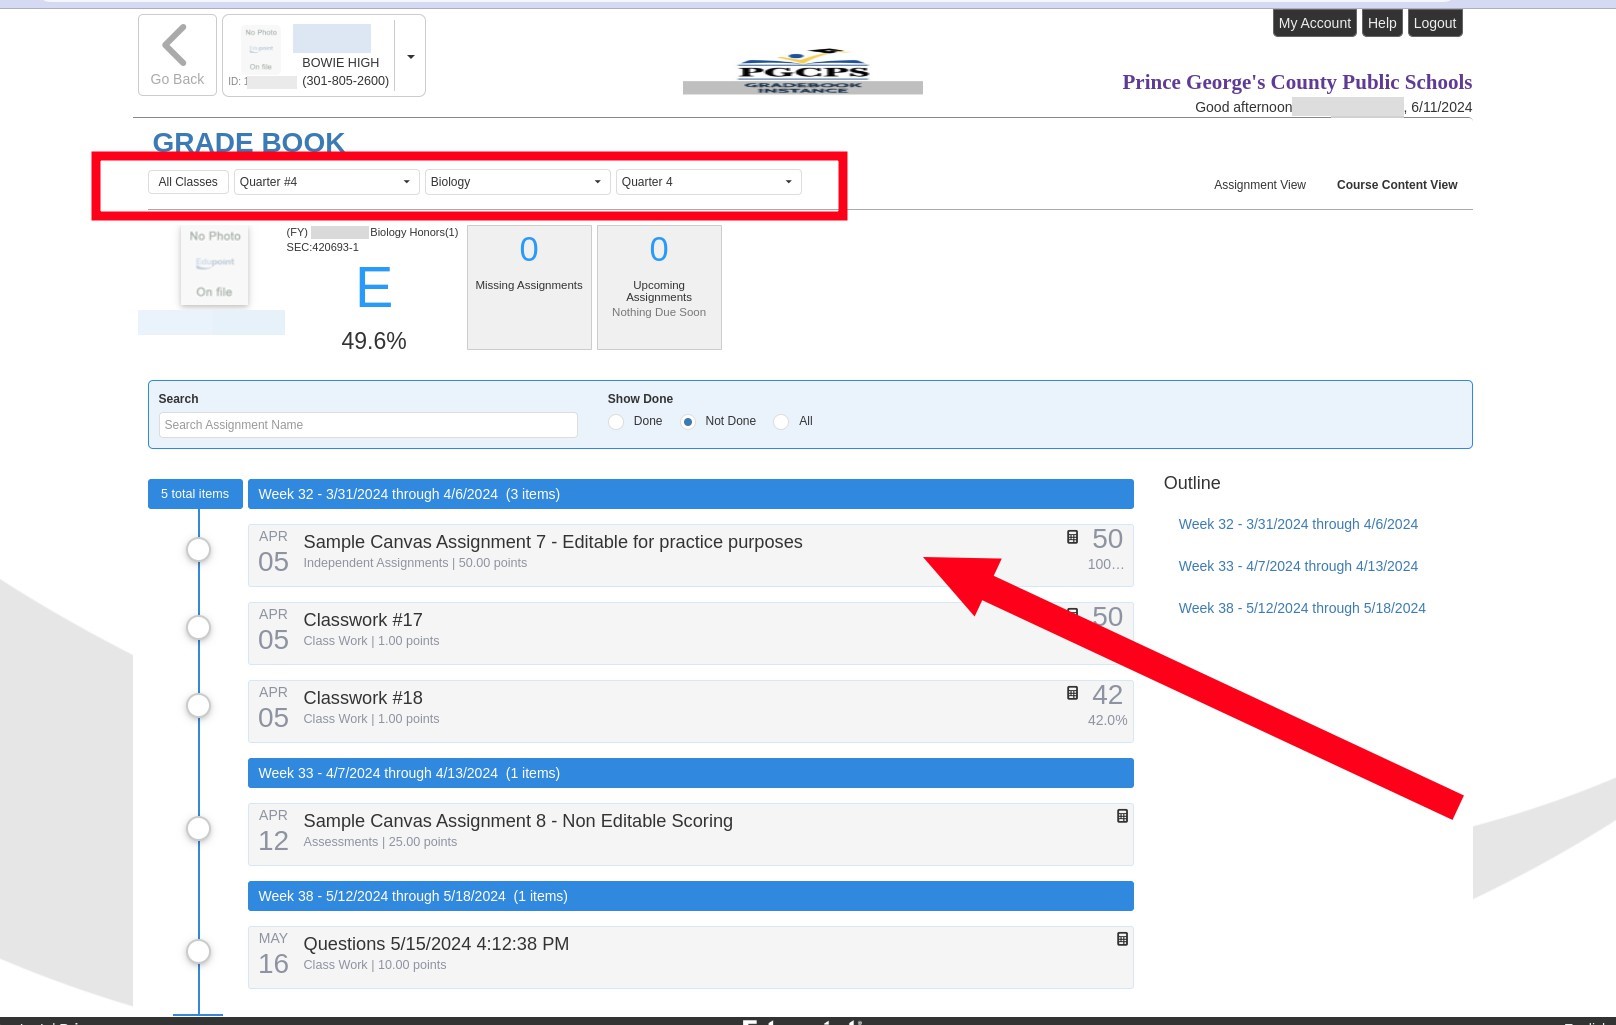Click rubric icon on Classwork #18 row
Image resolution: width=1616 pixels, height=1025 pixels.
(1072, 694)
